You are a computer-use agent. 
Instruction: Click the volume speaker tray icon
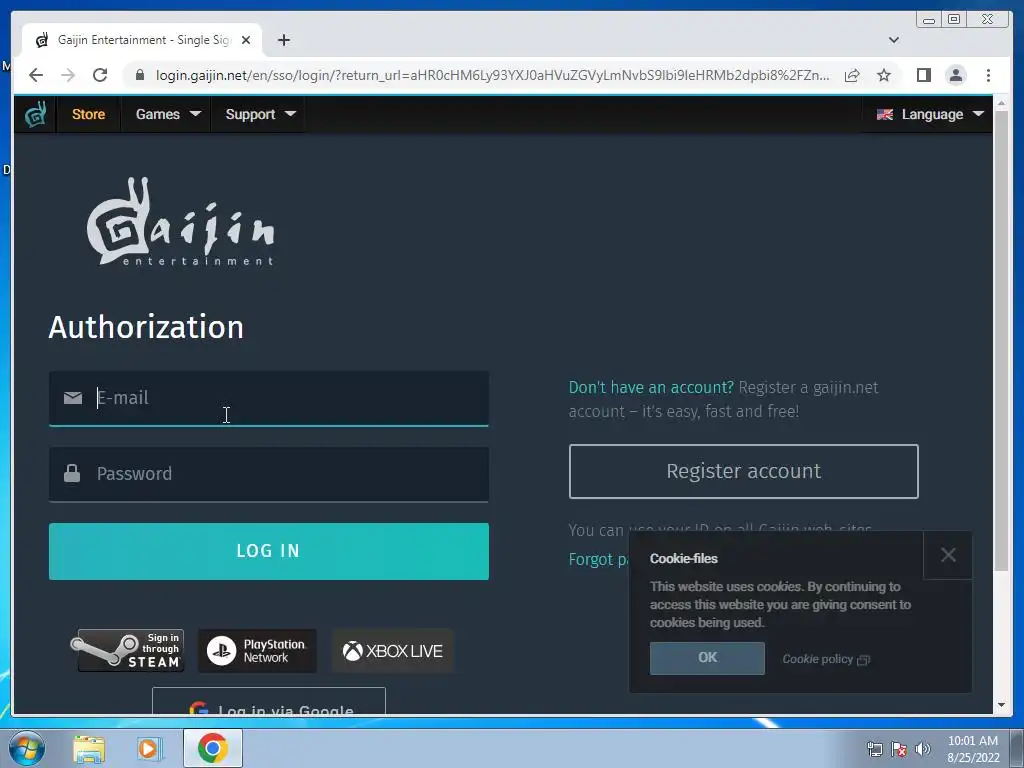[x=923, y=749]
